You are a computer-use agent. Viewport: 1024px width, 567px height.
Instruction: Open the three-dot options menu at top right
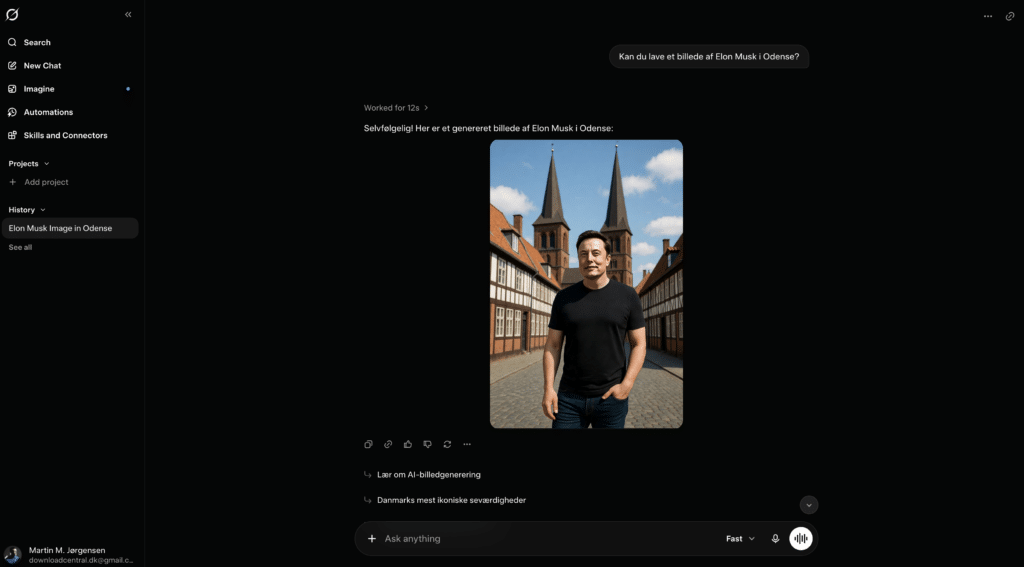point(987,16)
